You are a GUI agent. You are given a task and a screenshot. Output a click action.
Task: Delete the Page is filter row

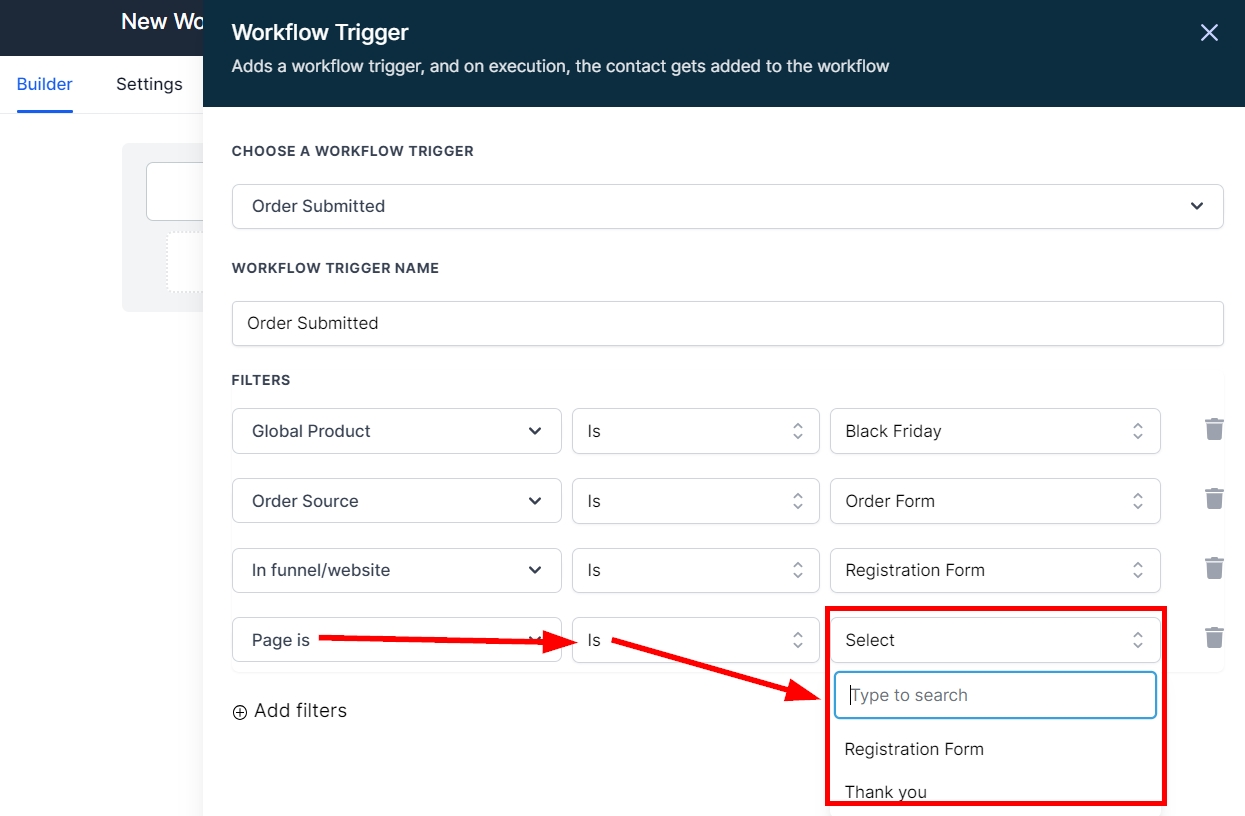point(1214,638)
